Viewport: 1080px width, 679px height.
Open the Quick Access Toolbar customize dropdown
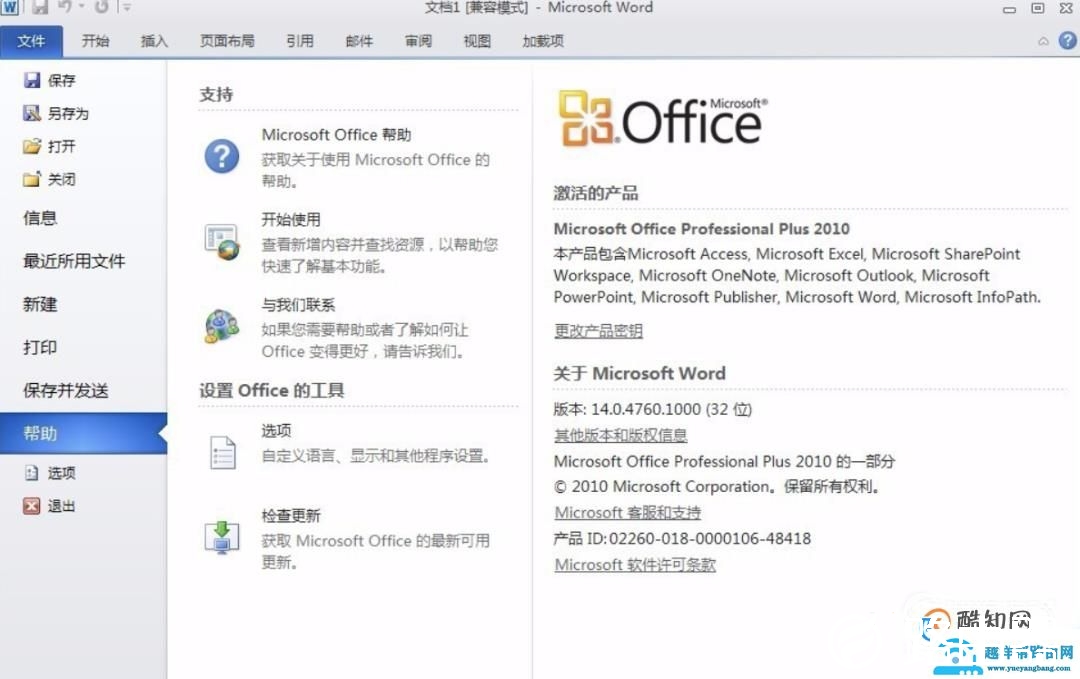(124, 8)
